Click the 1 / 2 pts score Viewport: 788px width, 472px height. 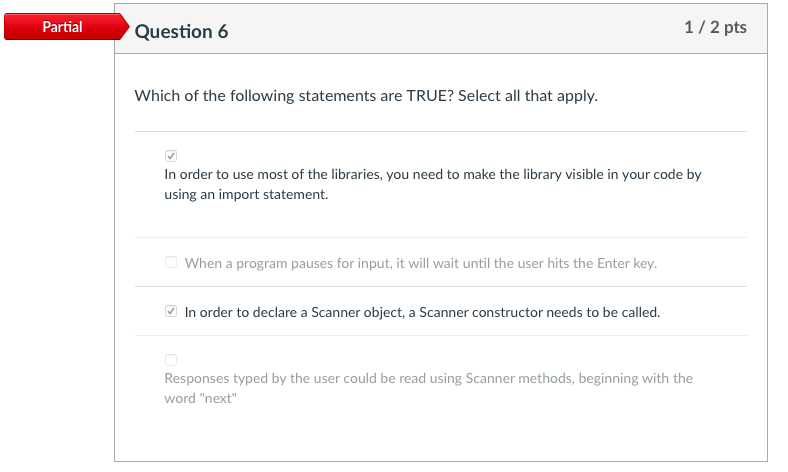click(715, 27)
